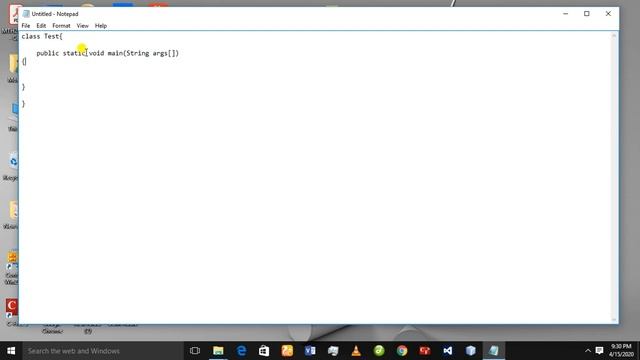Viewport: 640px width, 360px height.
Task: Click the scroll up arrow of Notepad's scrollbar
Action: [x=614, y=36]
